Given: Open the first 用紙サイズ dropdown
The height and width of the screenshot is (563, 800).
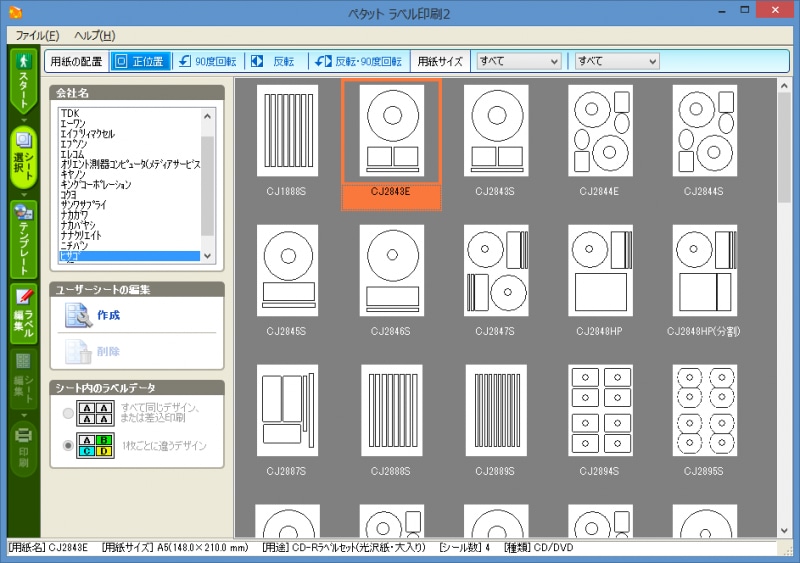Looking at the screenshot, I should coord(518,61).
